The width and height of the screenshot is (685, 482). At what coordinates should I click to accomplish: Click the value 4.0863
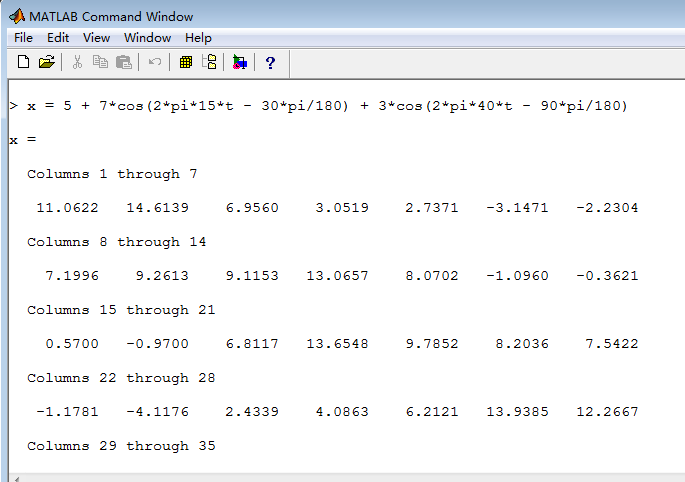tap(342, 412)
